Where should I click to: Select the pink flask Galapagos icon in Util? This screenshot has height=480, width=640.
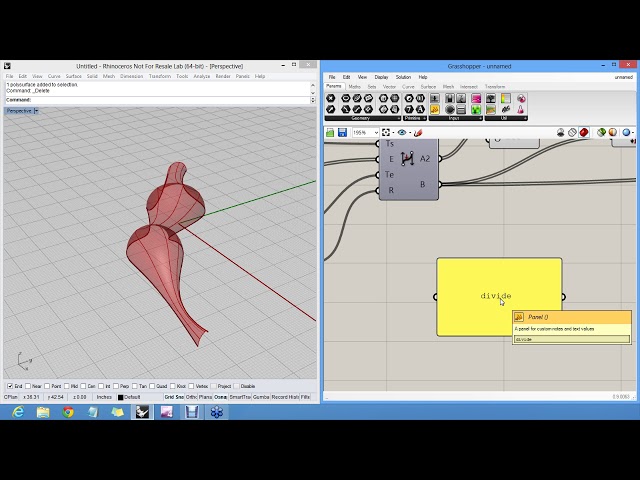520,109
